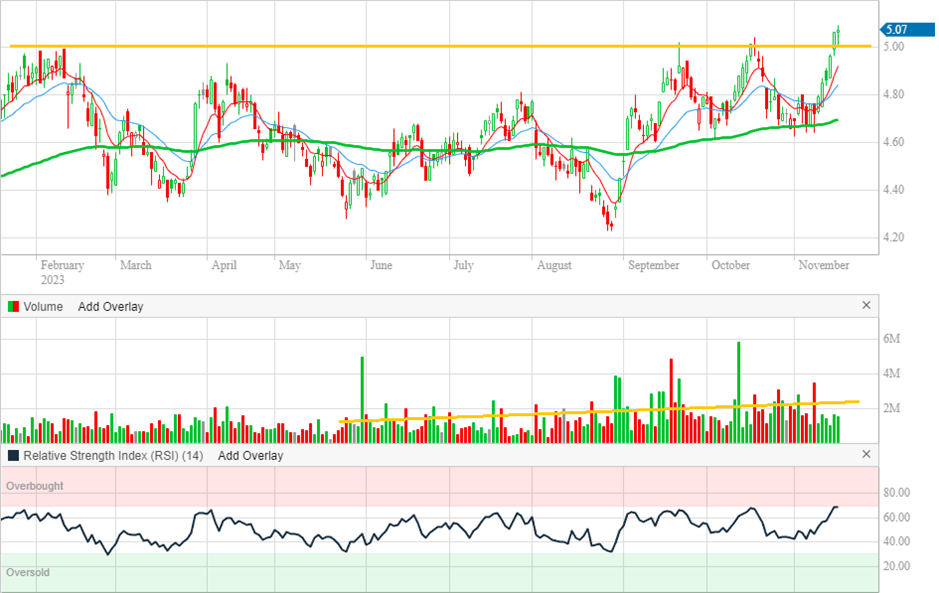
Task: Select the 5.07 current price tag
Action: [894, 29]
